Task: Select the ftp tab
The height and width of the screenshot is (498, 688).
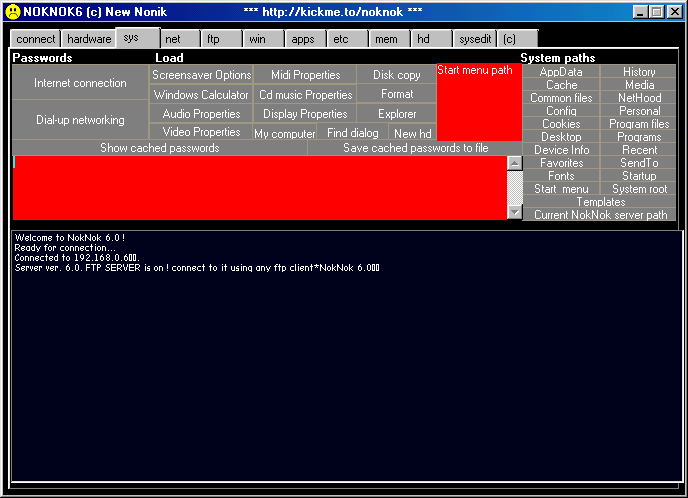Action: tap(213, 39)
